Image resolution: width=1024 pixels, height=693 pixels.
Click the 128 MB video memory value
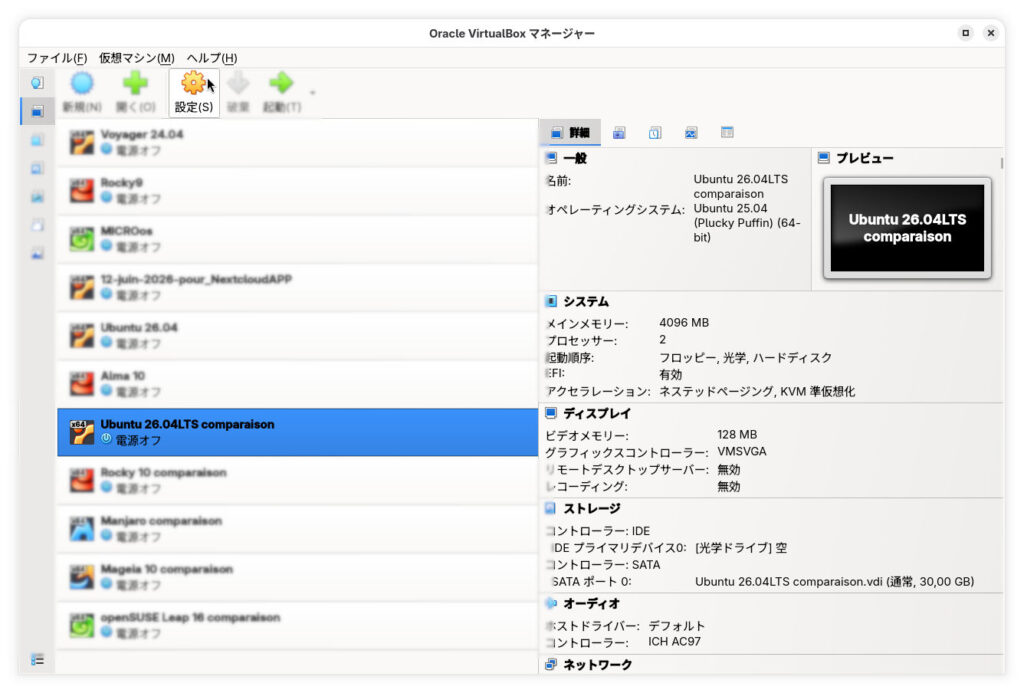coord(737,434)
